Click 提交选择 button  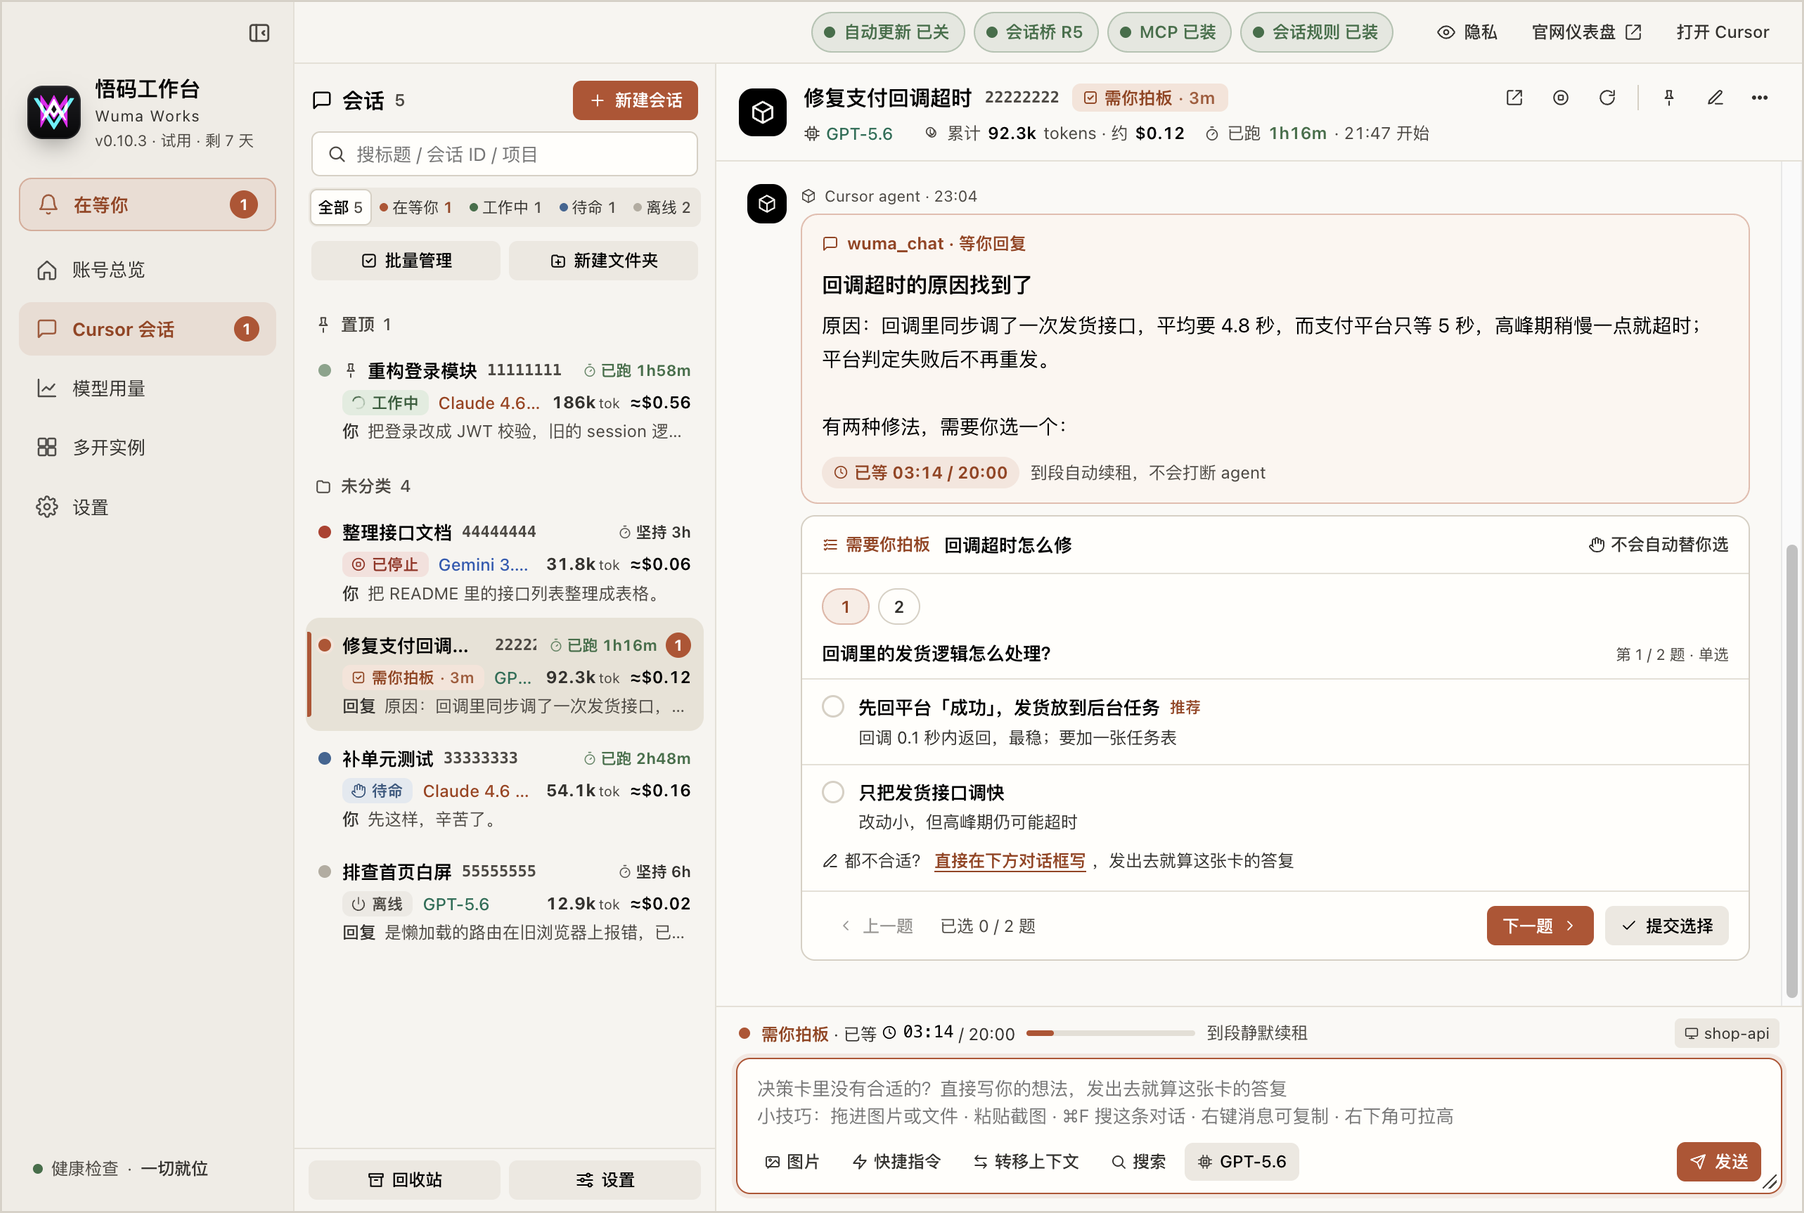tap(1666, 926)
